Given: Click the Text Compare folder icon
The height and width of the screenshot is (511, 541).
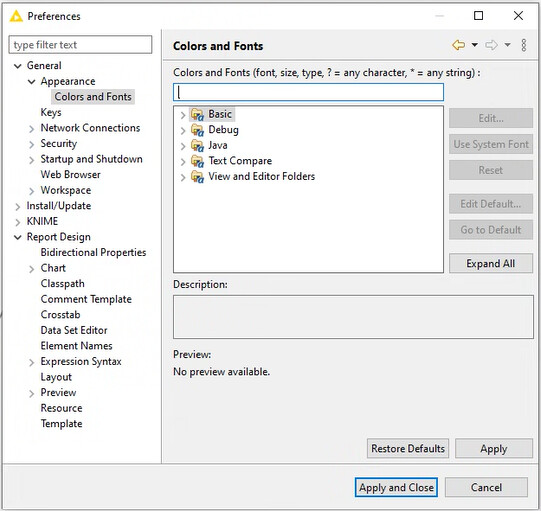Looking at the screenshot, I should (x=197, y=161).
